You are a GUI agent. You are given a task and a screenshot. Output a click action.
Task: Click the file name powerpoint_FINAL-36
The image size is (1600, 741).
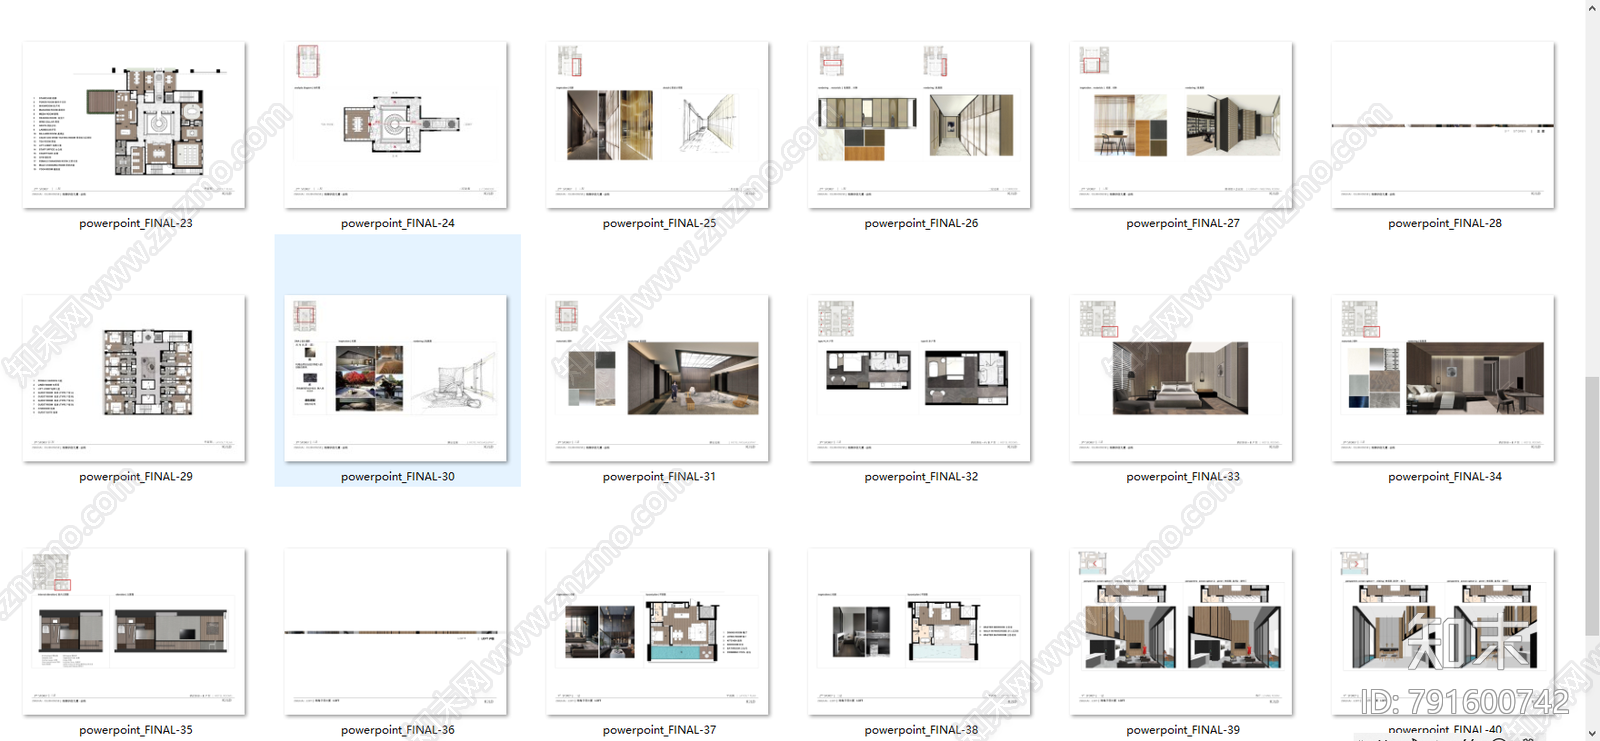click(x=398, y=730)
